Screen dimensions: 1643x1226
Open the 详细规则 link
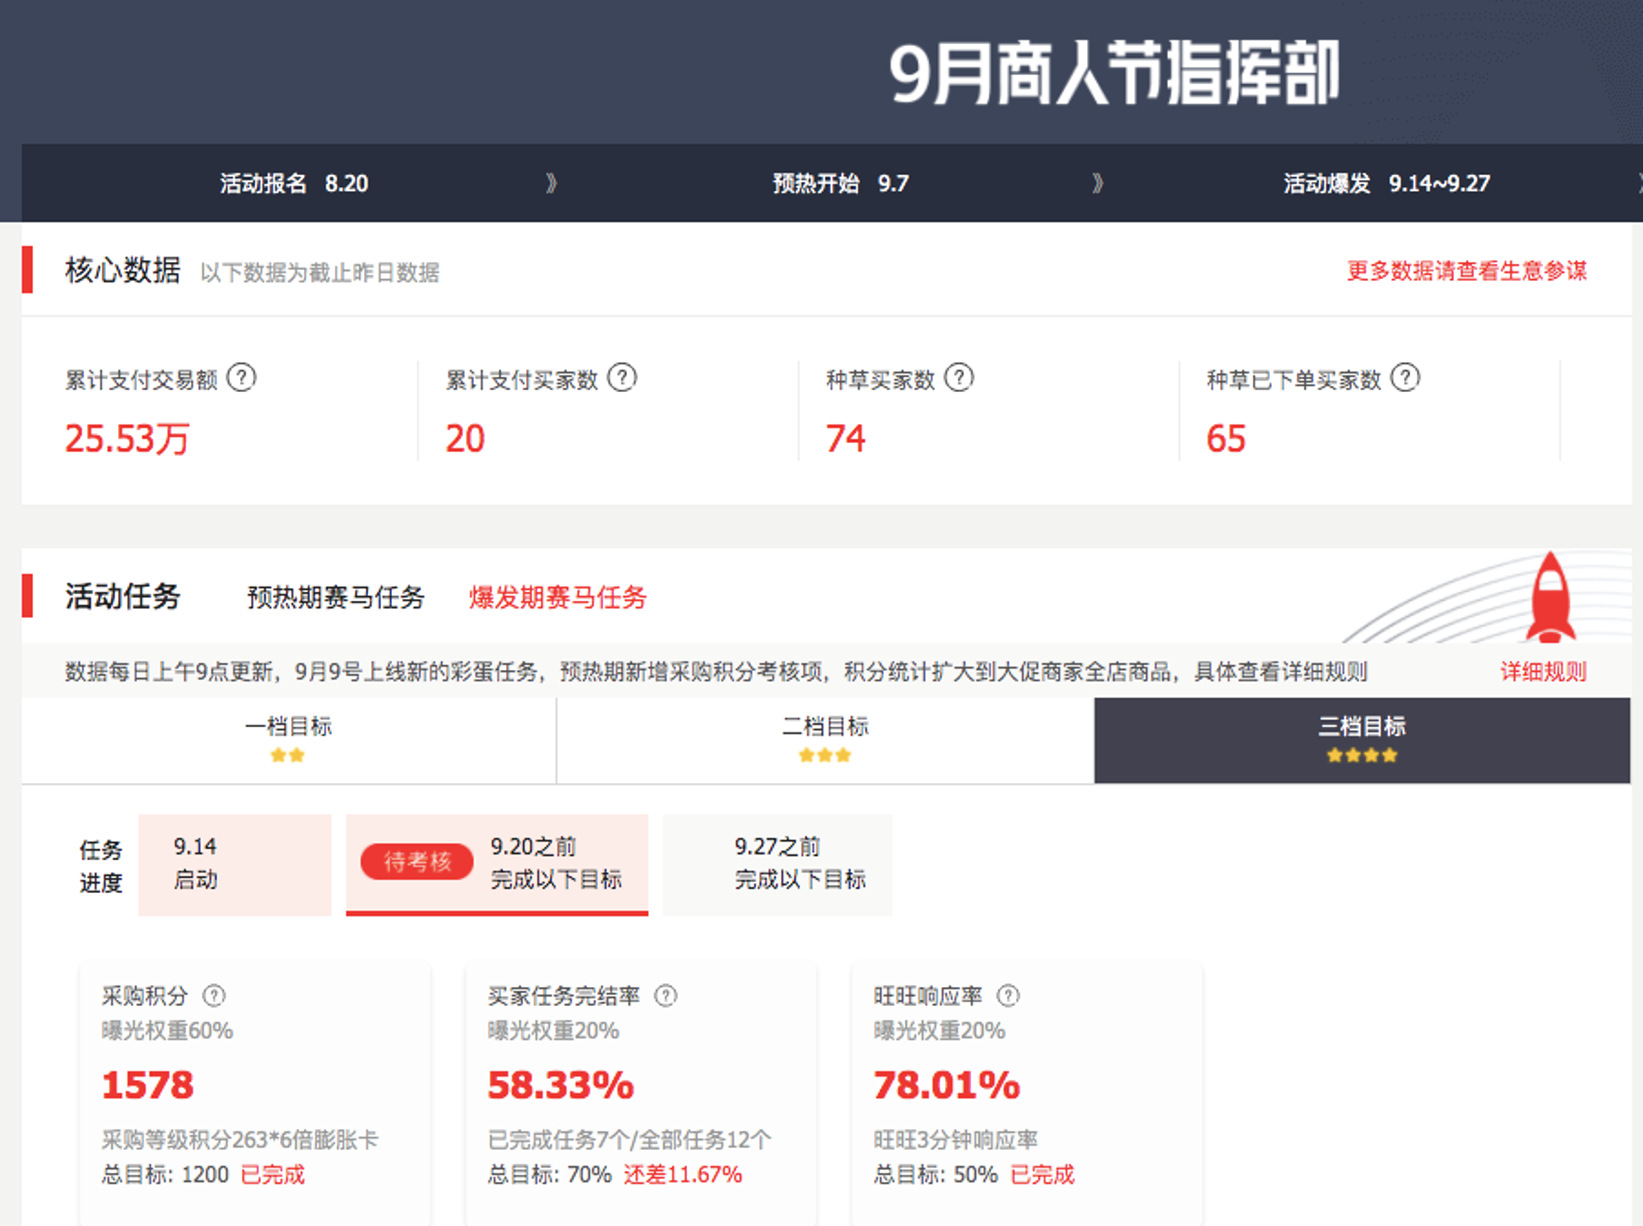pos(1542,671)
